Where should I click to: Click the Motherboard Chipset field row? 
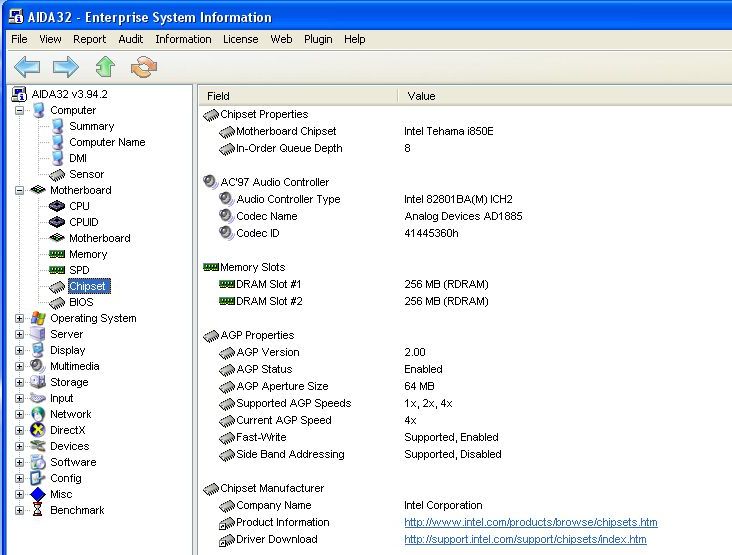click(x=286, y=131)
